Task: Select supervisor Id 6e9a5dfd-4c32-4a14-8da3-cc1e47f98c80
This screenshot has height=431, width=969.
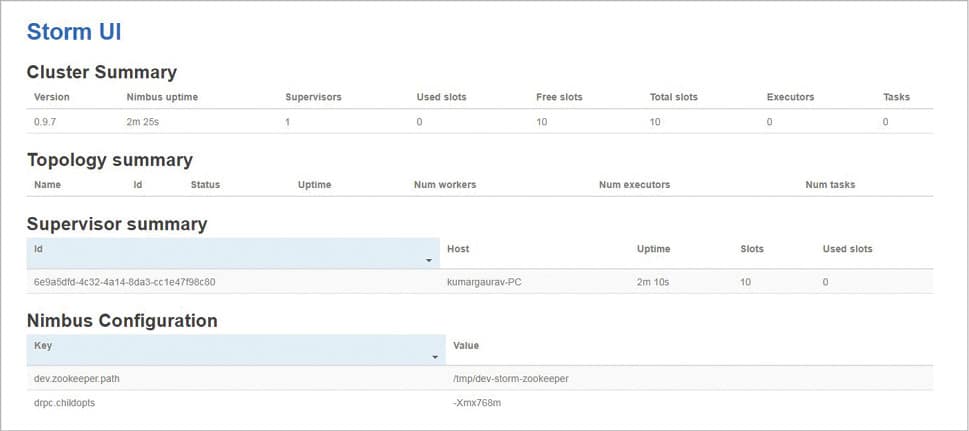Action: tap(124, 282)
